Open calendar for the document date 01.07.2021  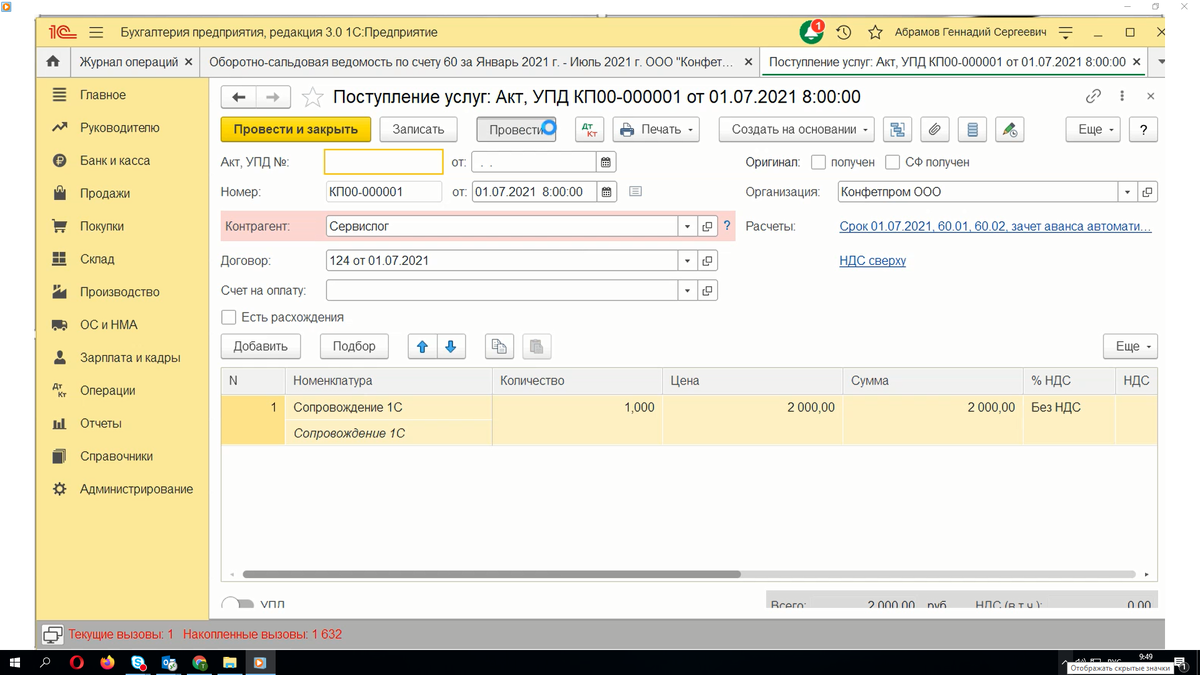coord(606,192)
